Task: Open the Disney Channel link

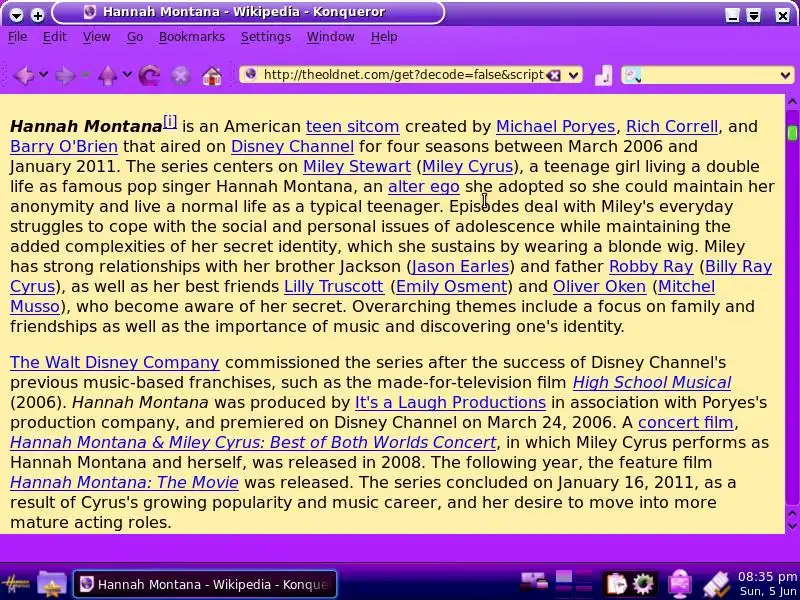Action: pos(292,146)
